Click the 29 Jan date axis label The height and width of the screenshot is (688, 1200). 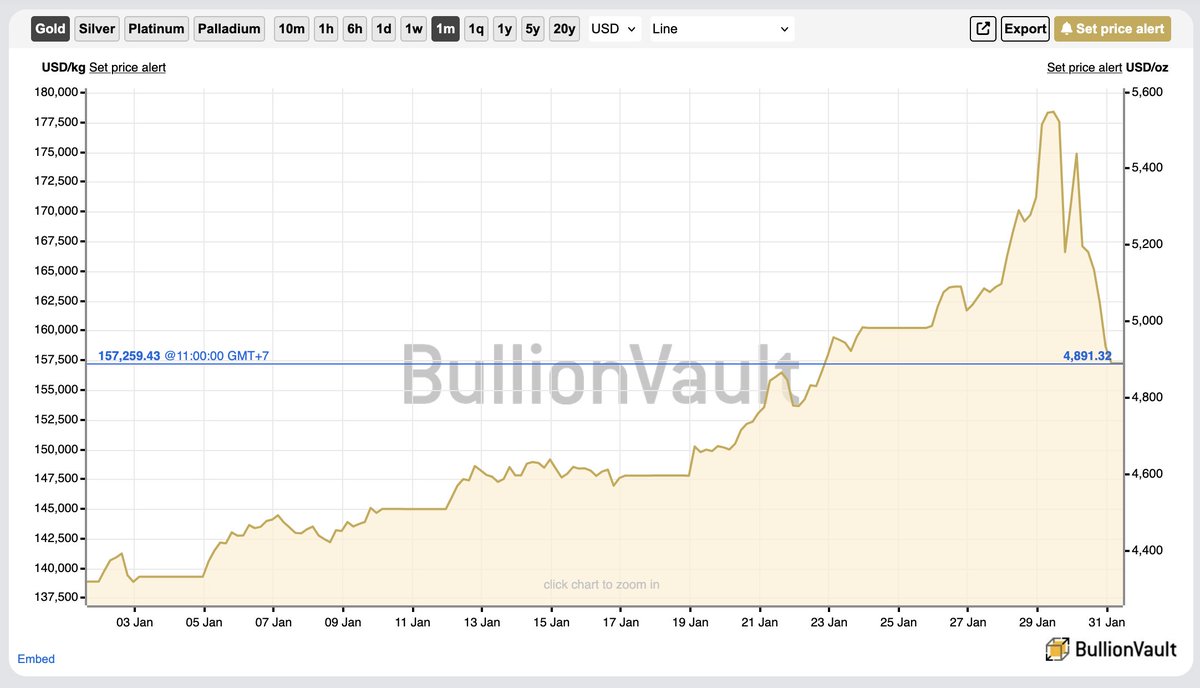(x=1037, y=622)
